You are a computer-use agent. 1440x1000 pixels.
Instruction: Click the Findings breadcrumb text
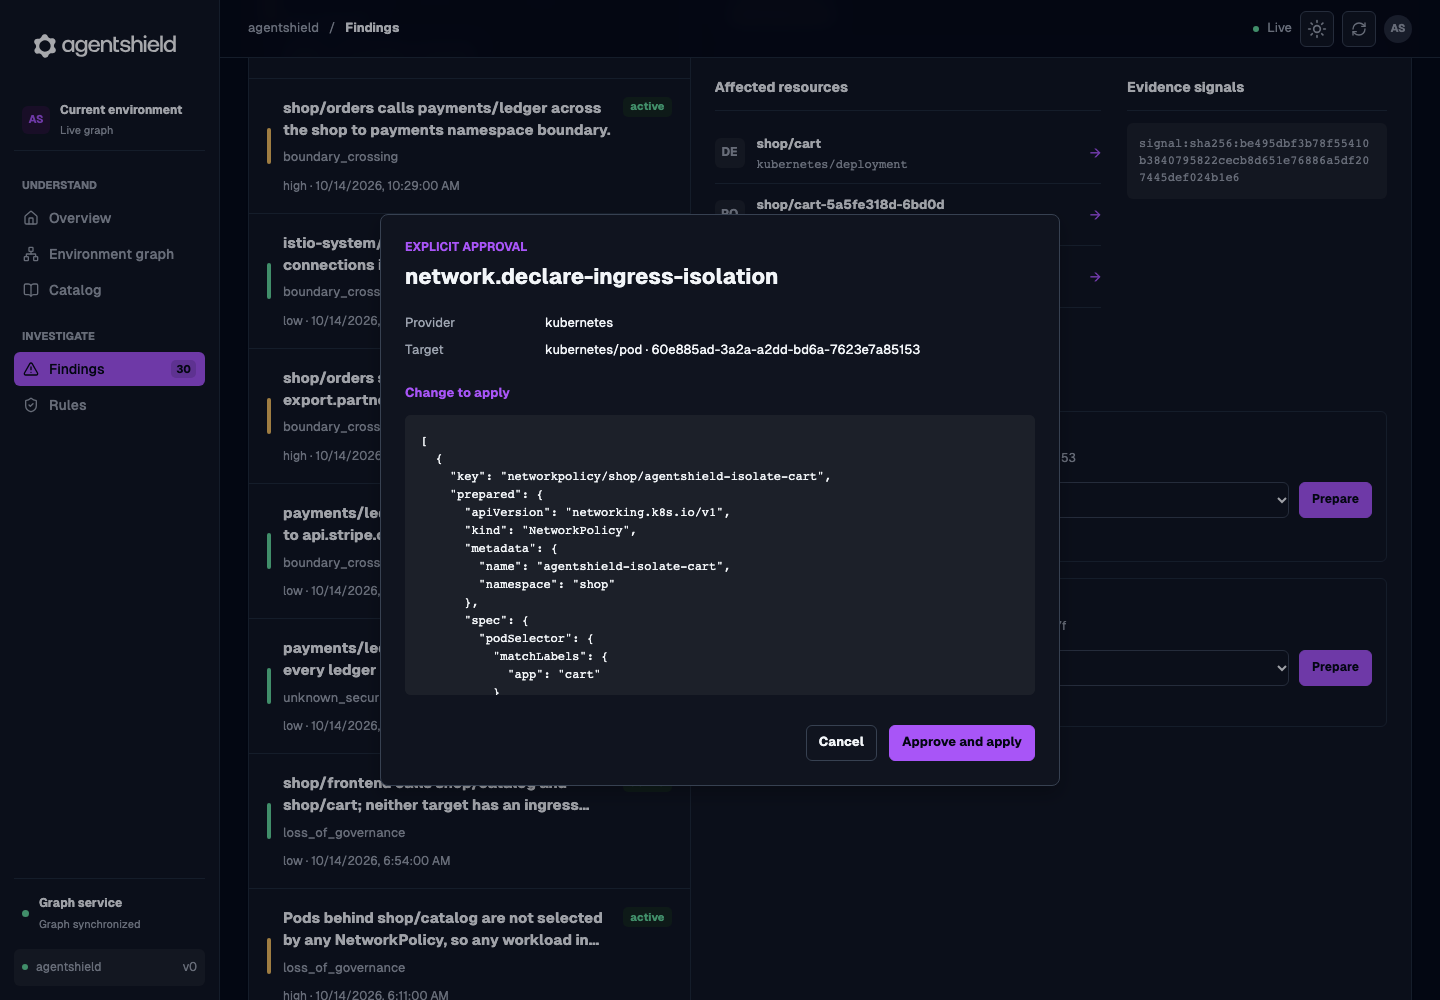coord(372,28)
